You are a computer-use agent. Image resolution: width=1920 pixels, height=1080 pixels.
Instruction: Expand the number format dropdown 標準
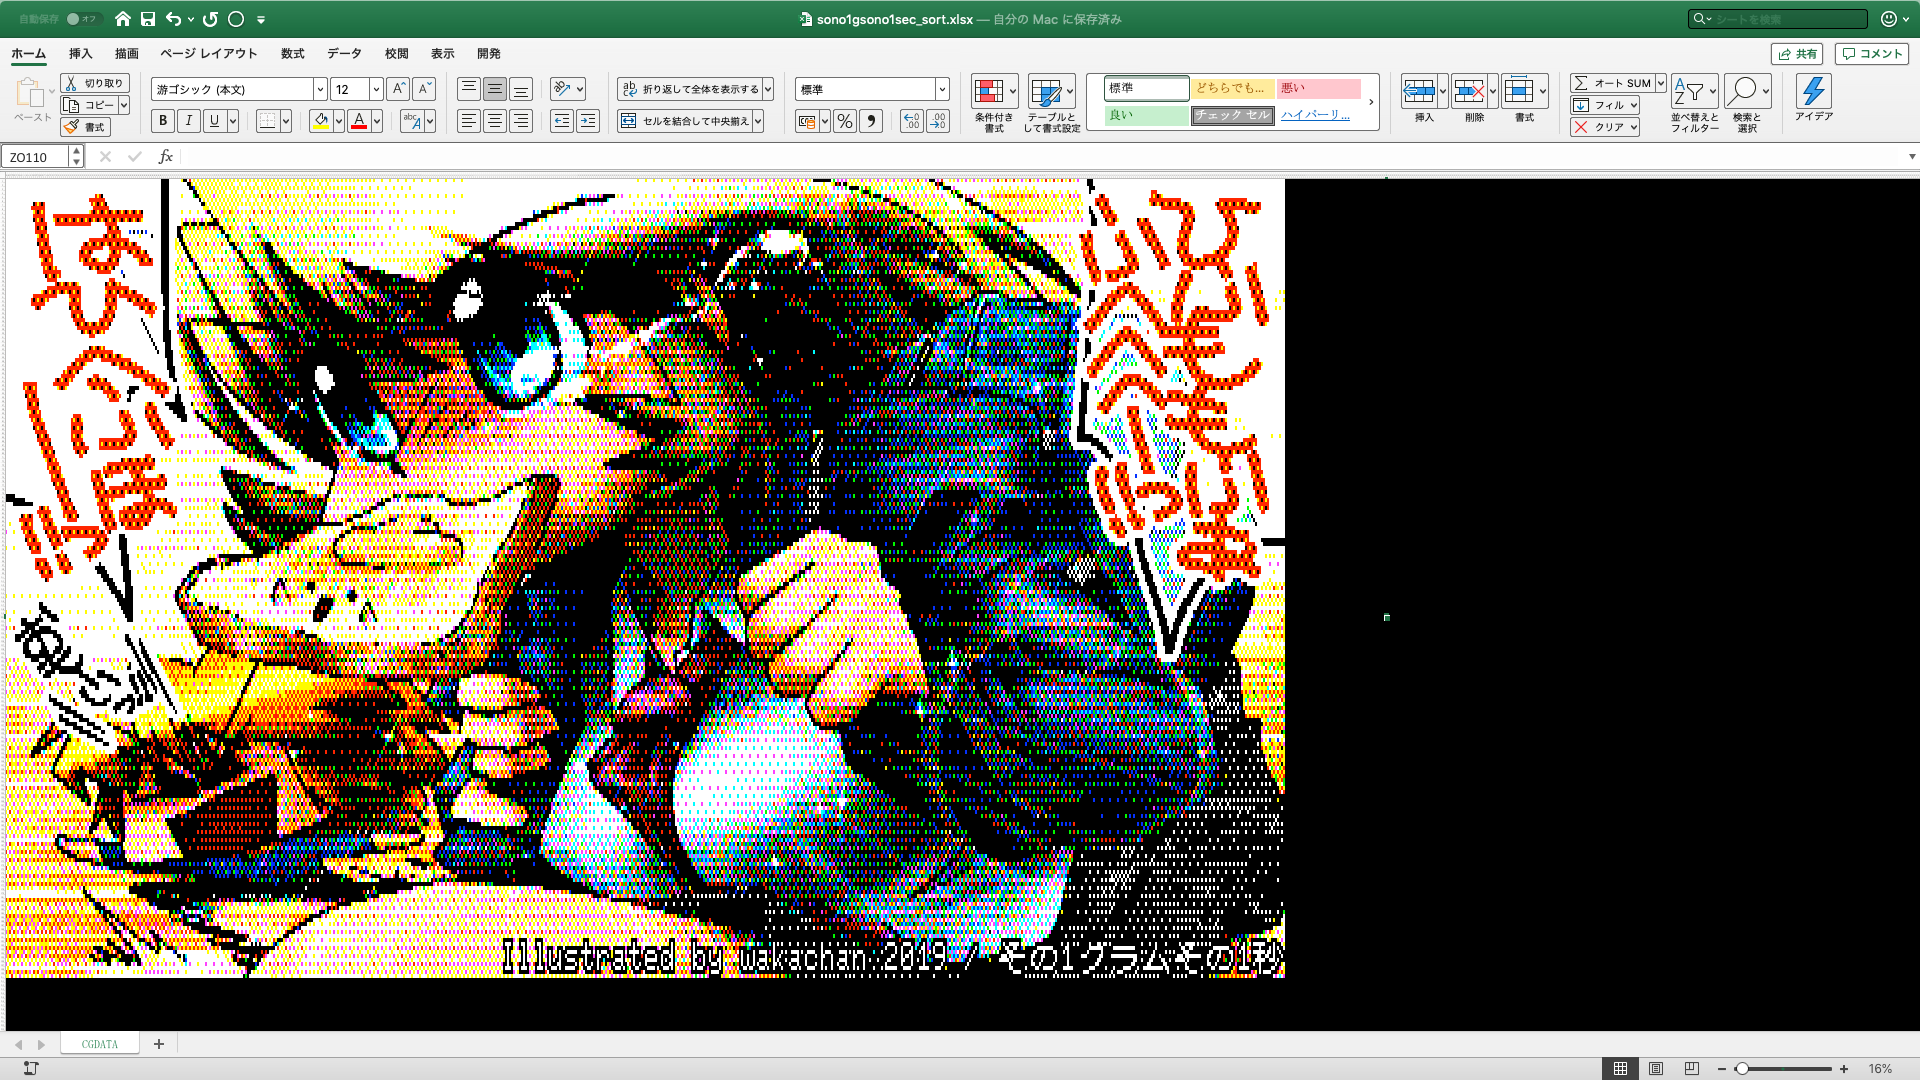pyautogui.click(x=942, y=89)
